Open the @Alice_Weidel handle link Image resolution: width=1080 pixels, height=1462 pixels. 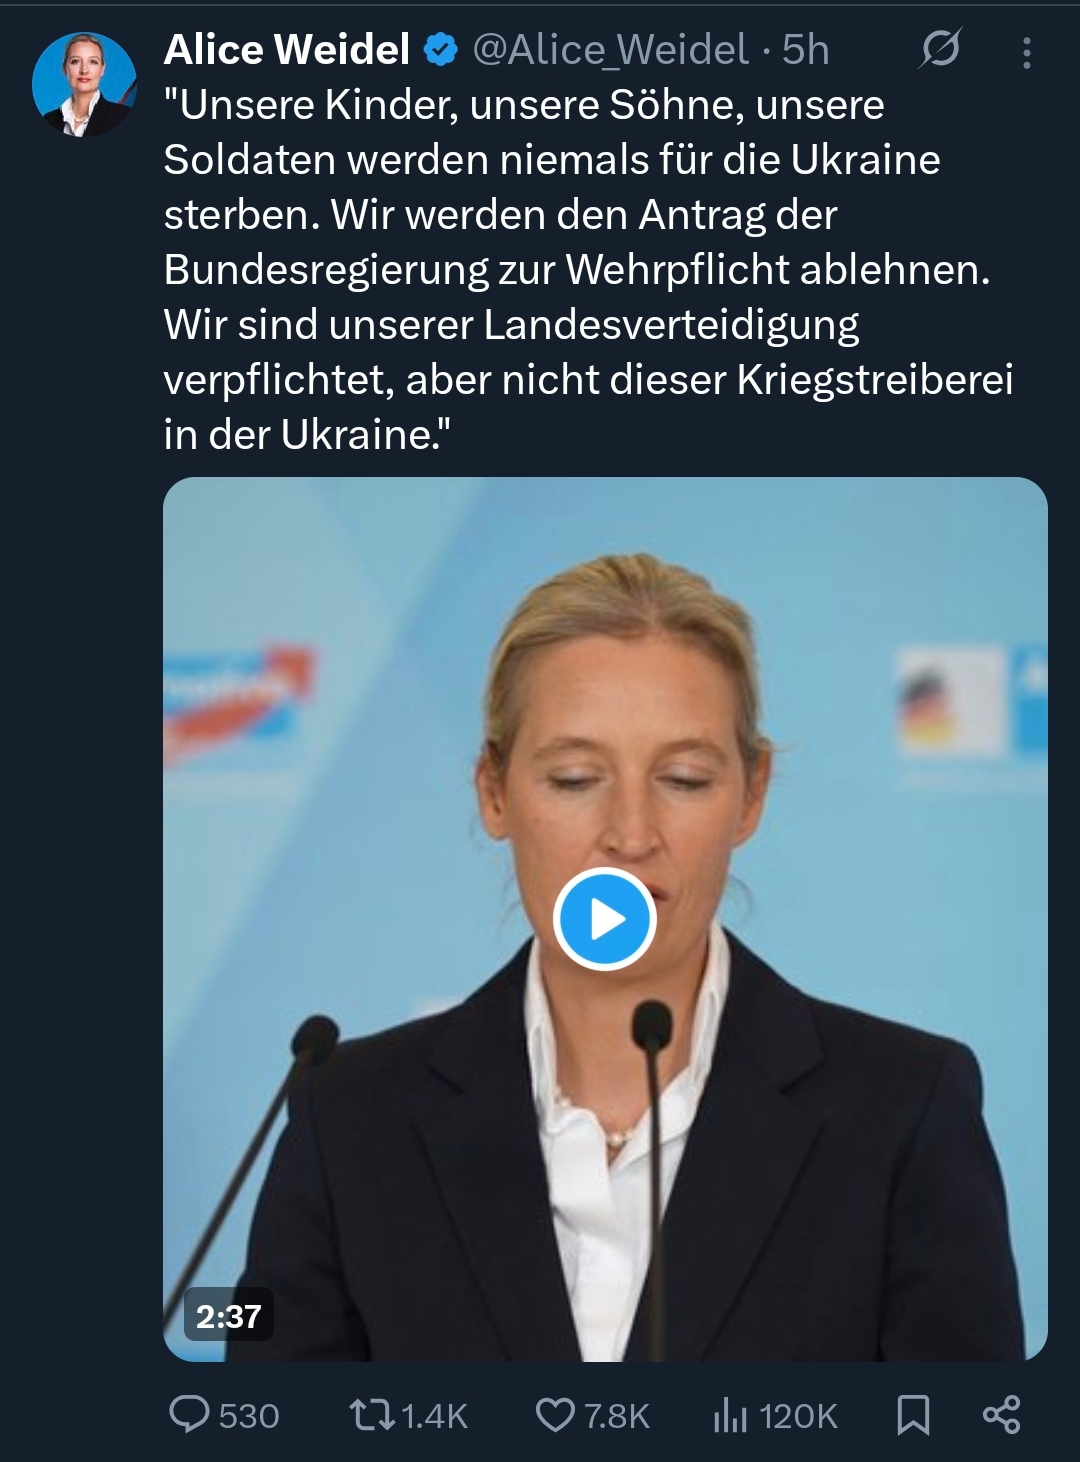610,50
